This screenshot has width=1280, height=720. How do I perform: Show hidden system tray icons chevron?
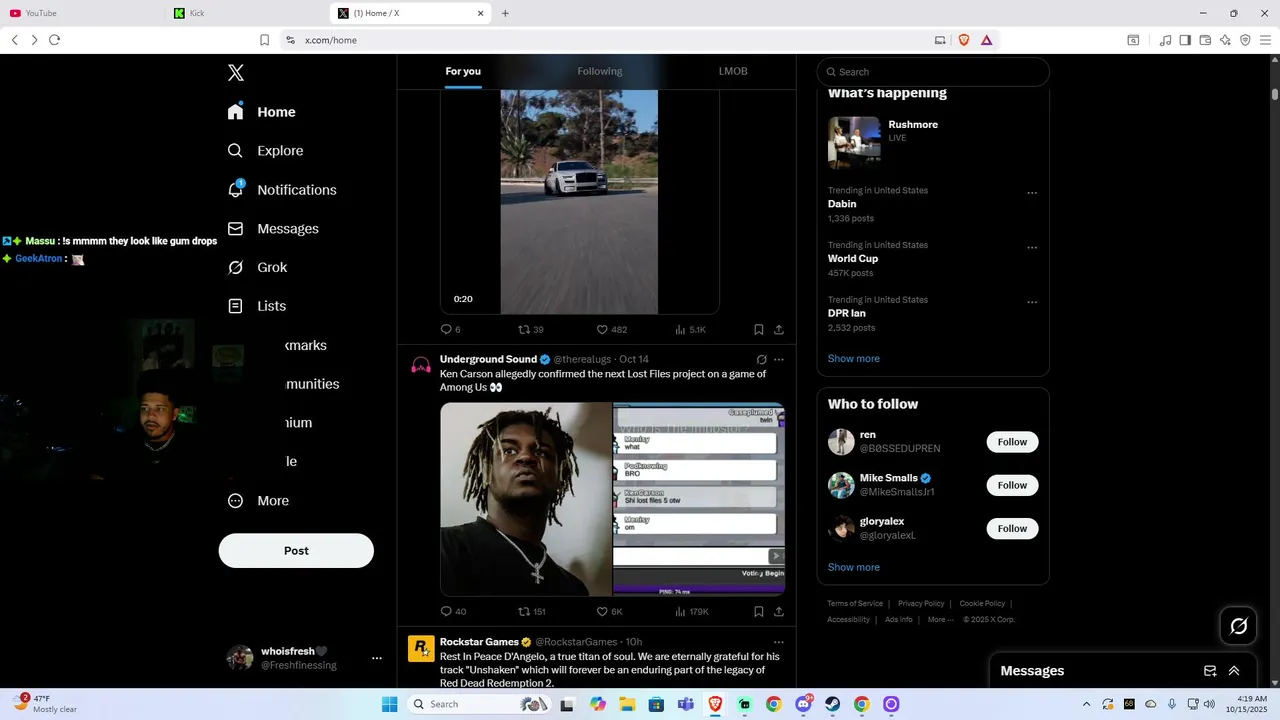1087,704
